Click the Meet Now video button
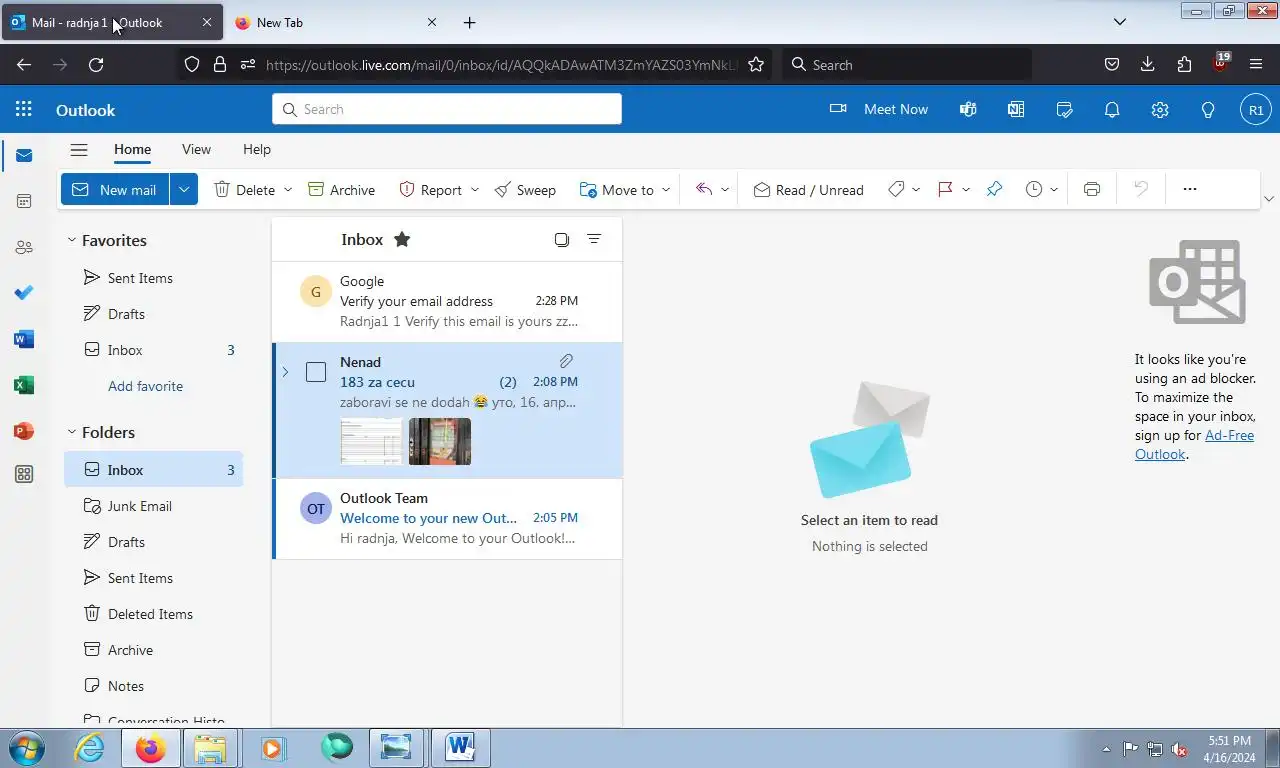The height and width of the screenshot is (768, 1280). (879, 109)
